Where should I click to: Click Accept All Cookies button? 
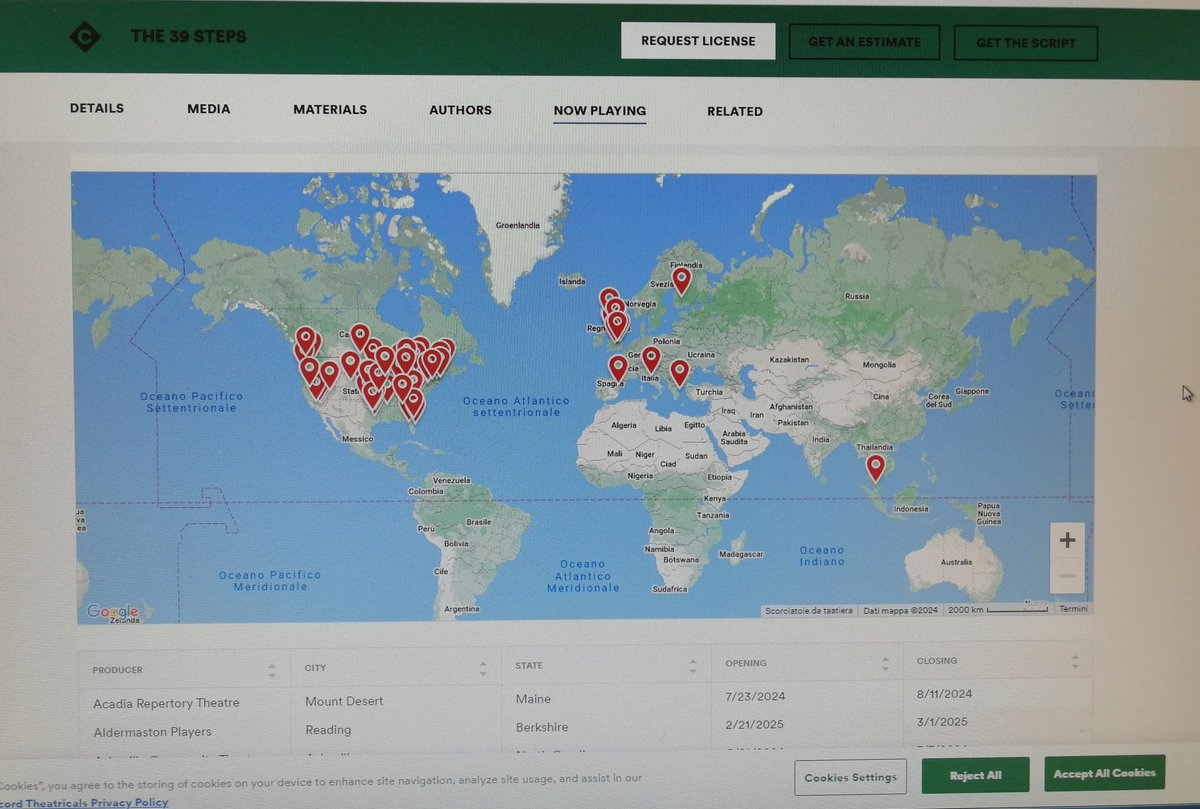(x=1104, y=773)
